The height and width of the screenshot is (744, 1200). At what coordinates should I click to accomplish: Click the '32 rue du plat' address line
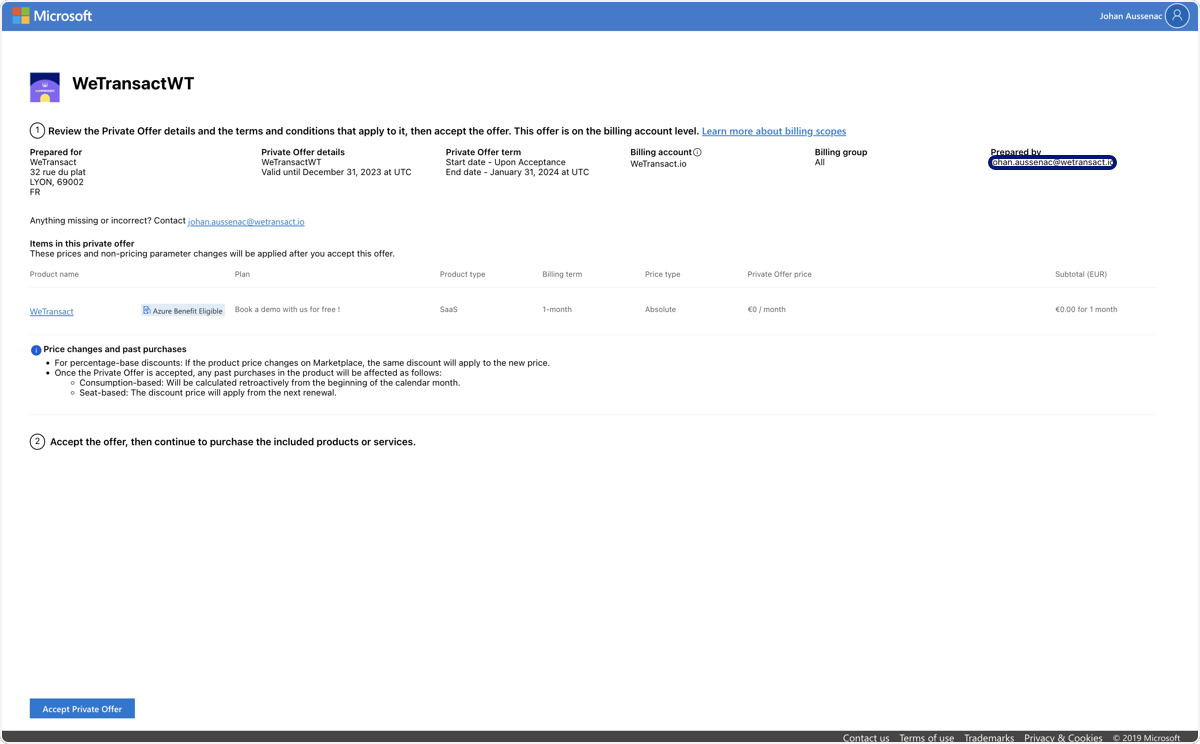pos(58,172)
